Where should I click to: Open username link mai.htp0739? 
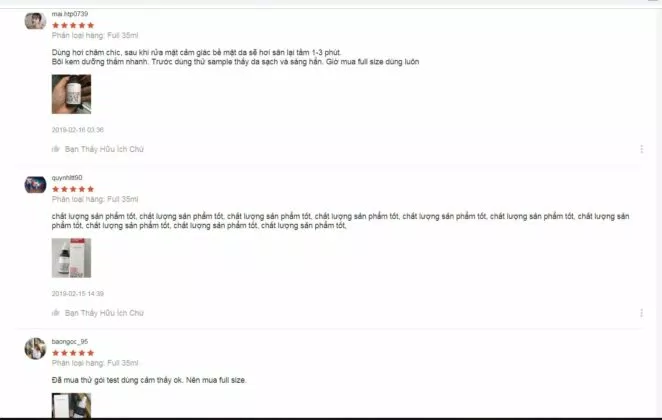tap(70, 14)
